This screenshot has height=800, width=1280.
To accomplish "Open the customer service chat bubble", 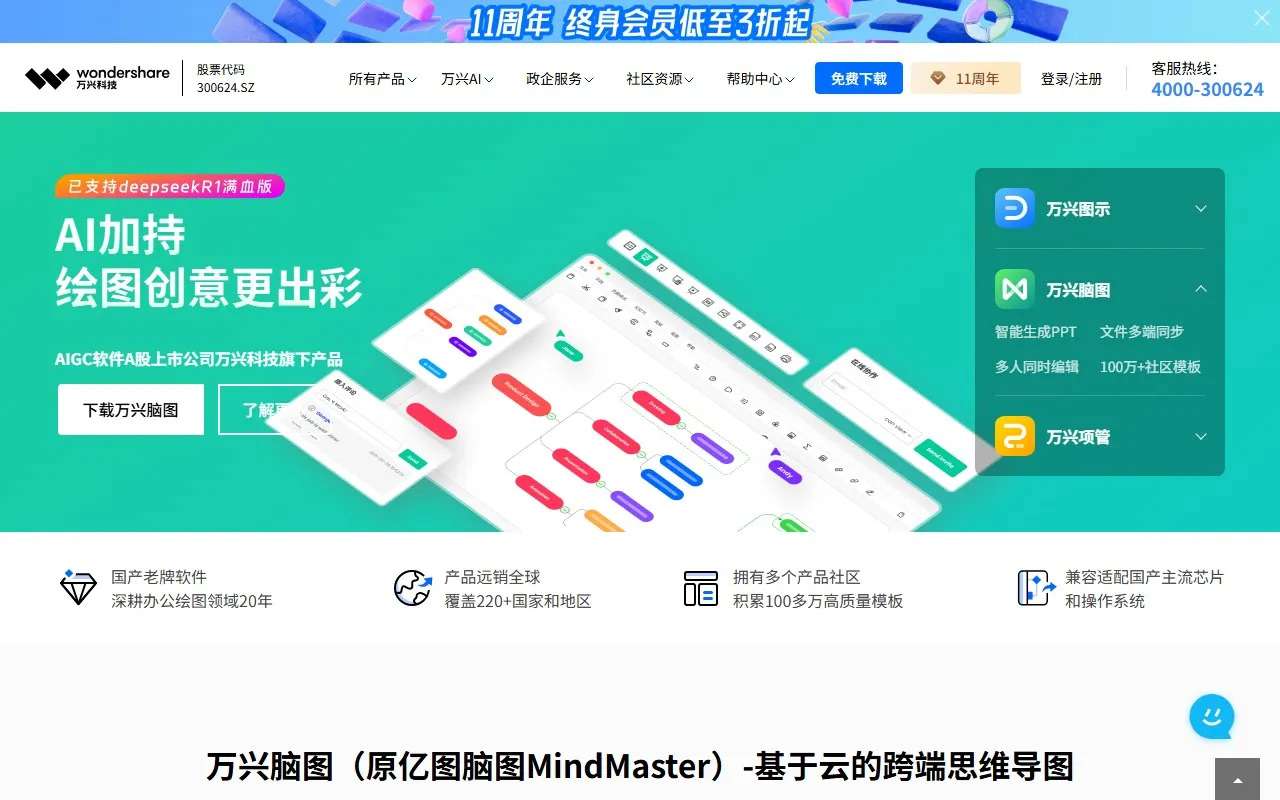I will click(x=1211, y=717).
